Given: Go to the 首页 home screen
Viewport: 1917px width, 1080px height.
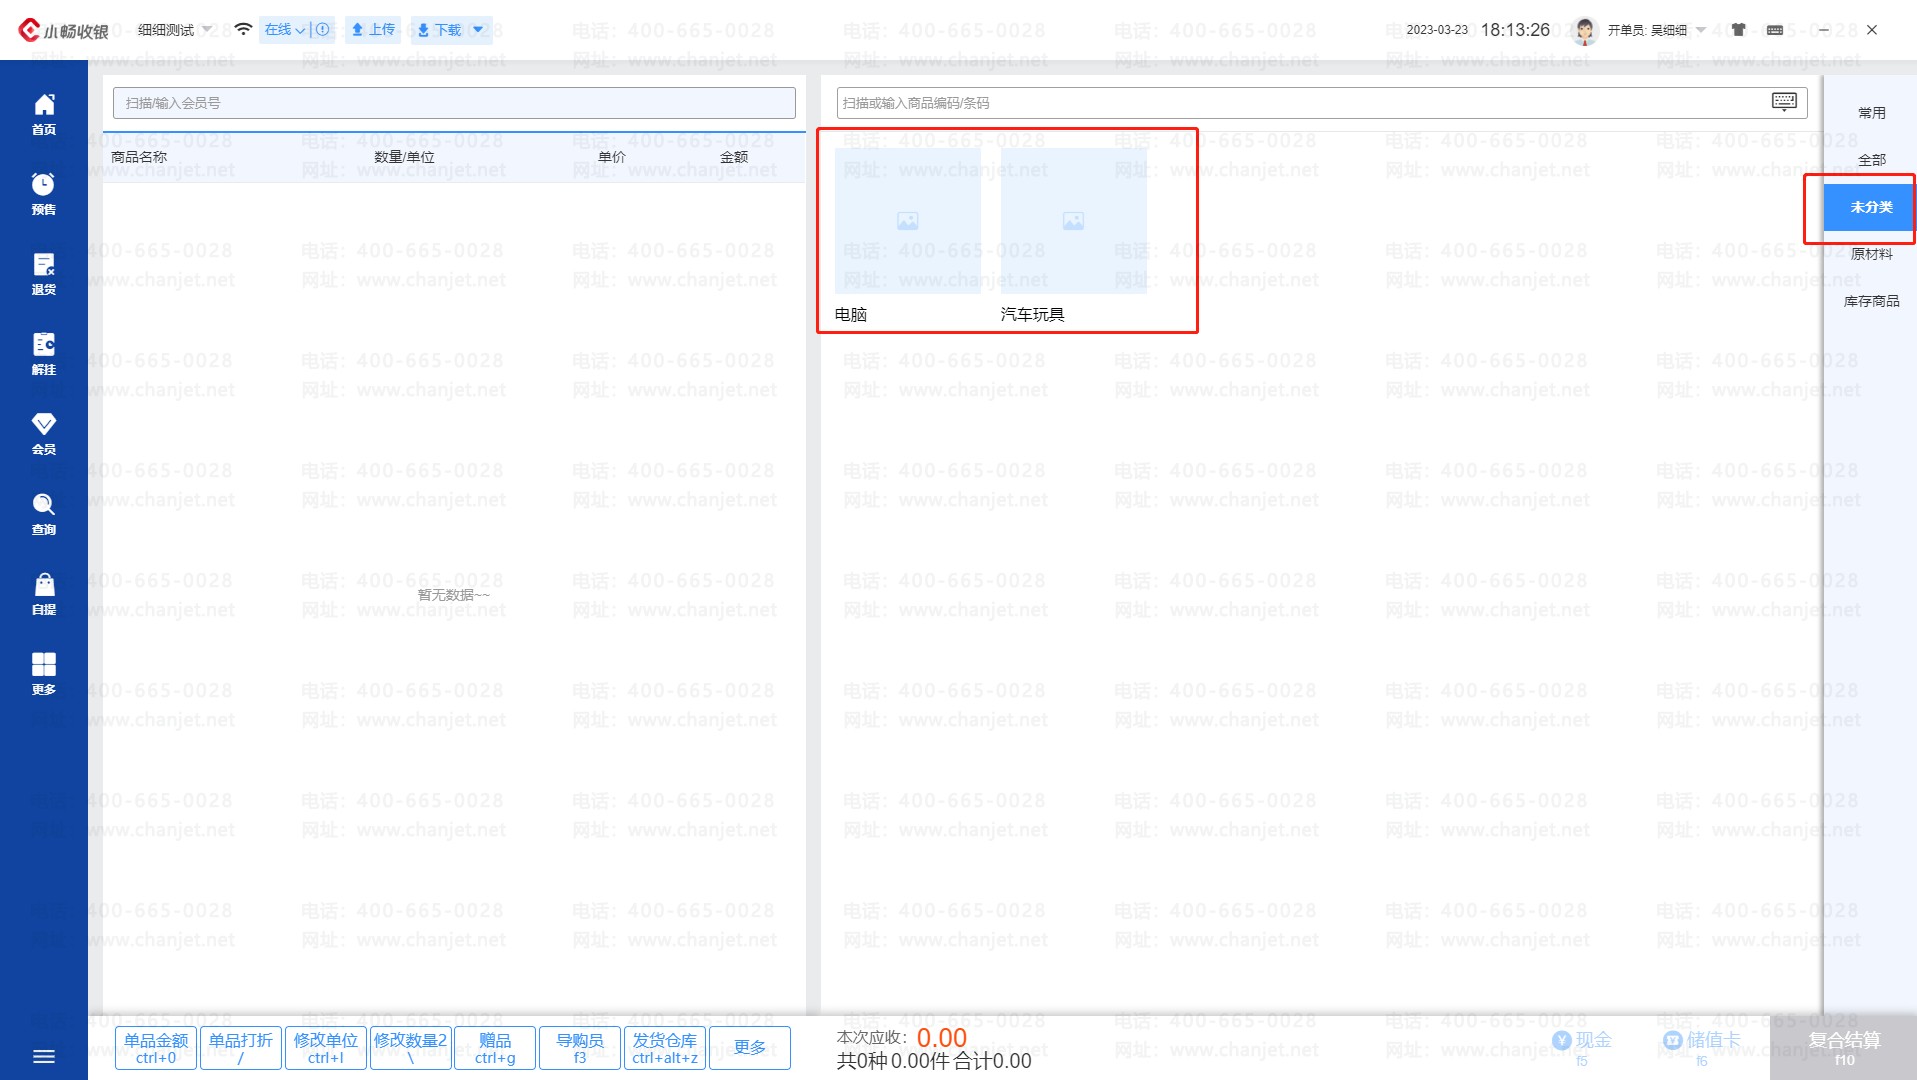Looking at the screenshot, I should tap(44, 114).
